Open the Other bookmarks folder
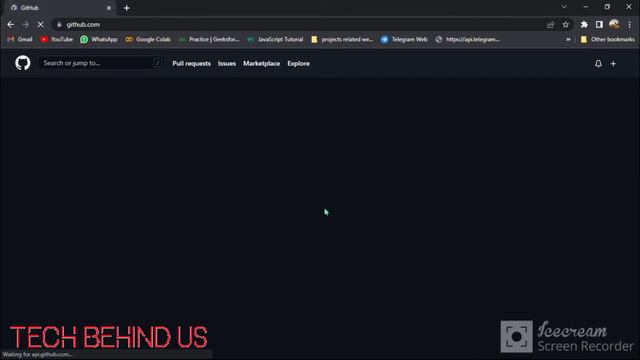The image size is (640, 360). tap(608, 39)
